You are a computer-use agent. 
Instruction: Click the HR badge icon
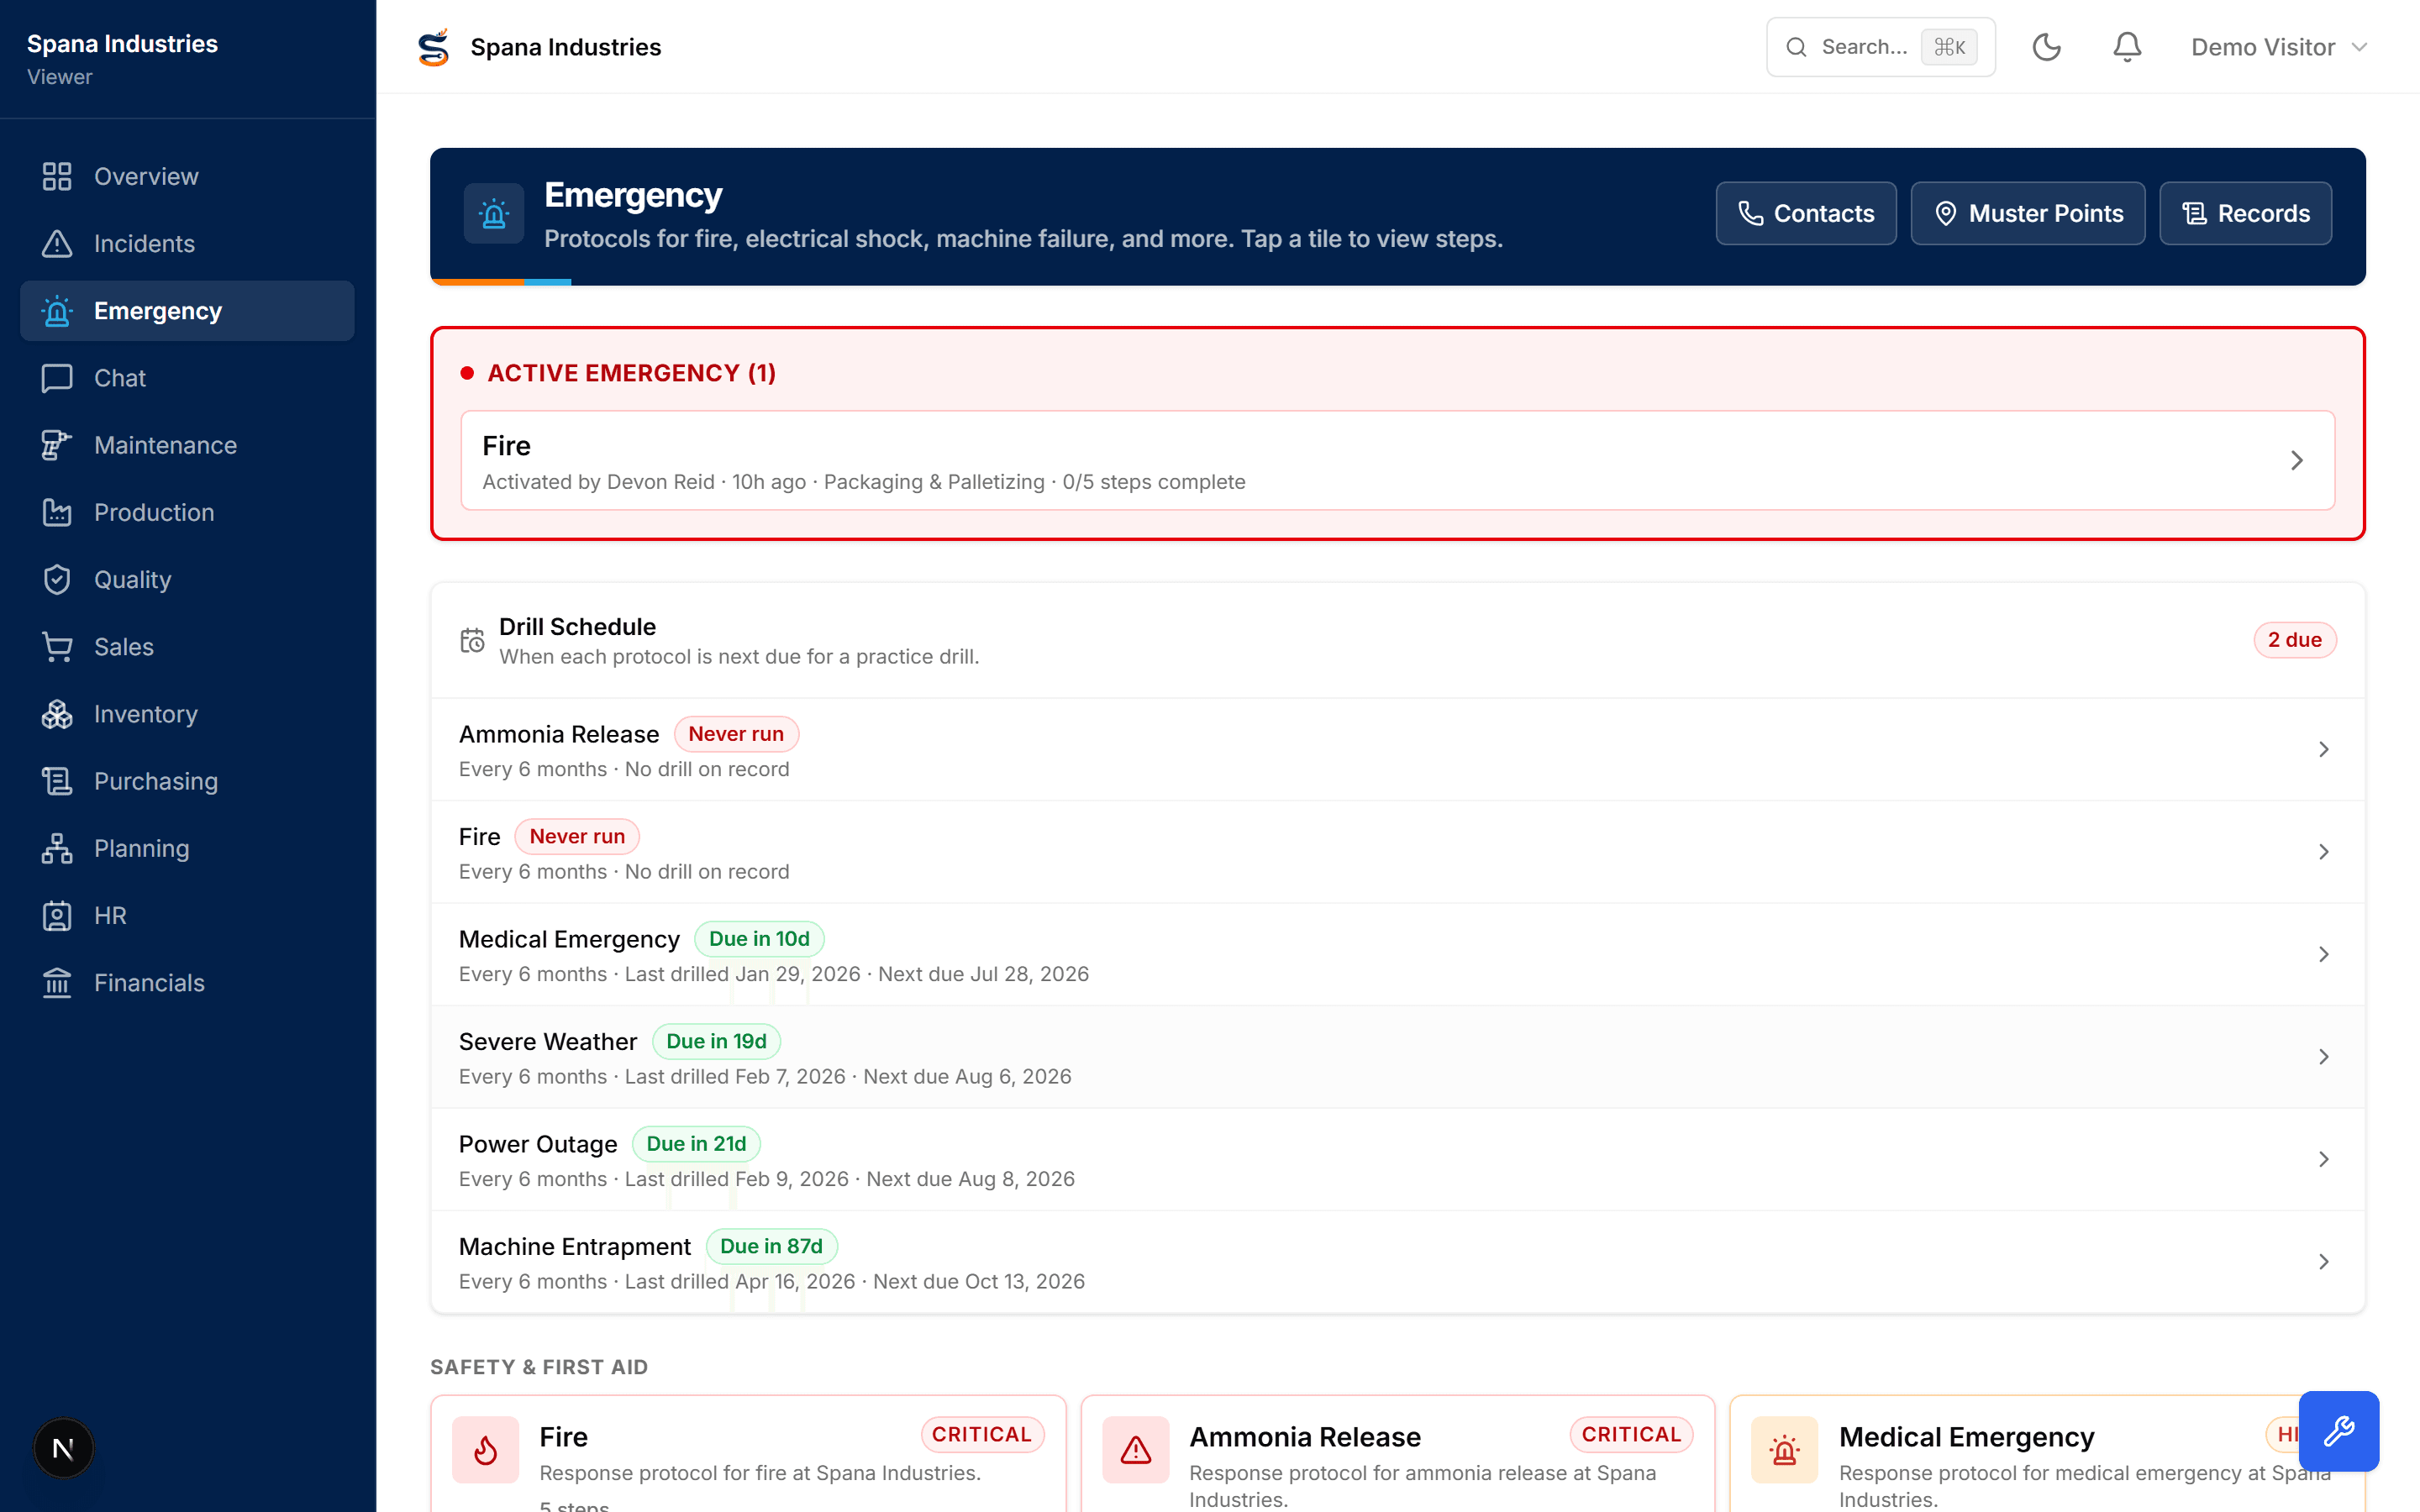click(57, 916)
